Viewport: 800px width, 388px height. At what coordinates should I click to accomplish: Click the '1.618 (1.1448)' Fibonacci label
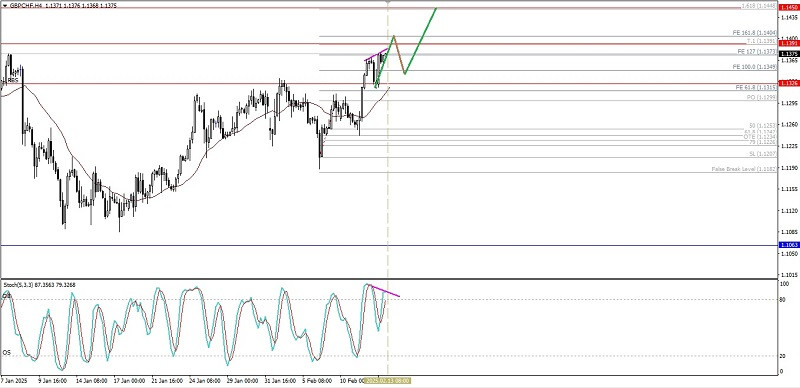pos(759,6)
